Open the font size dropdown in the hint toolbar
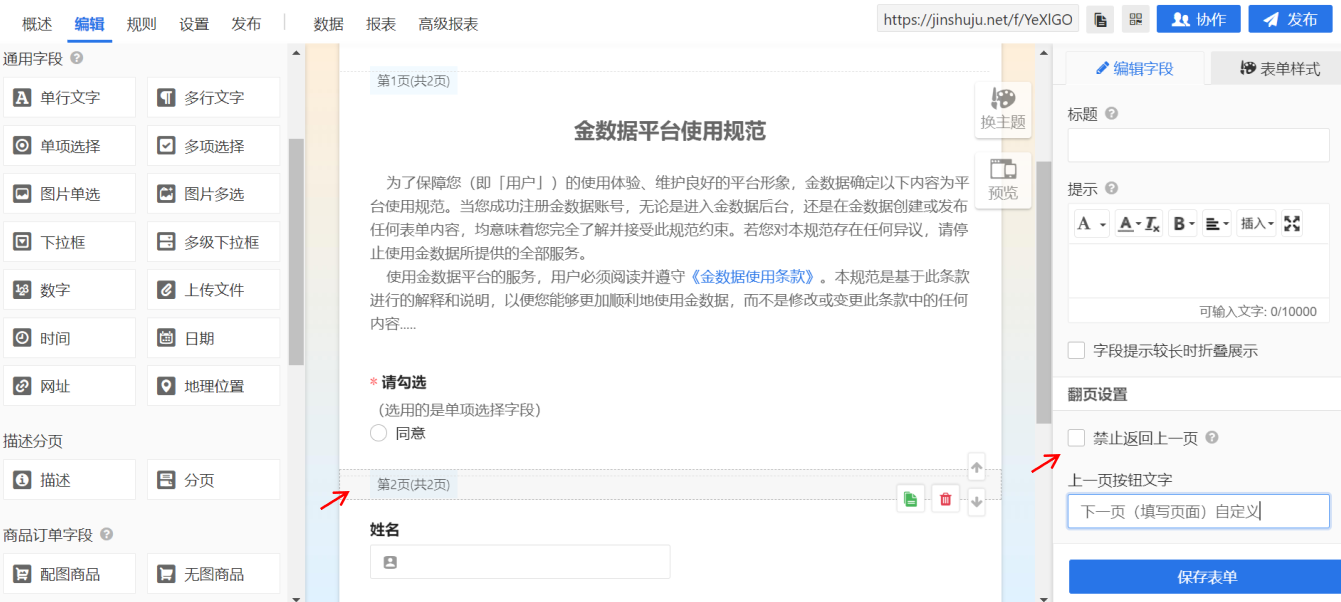1341x602 pixels. point(1091,223)
